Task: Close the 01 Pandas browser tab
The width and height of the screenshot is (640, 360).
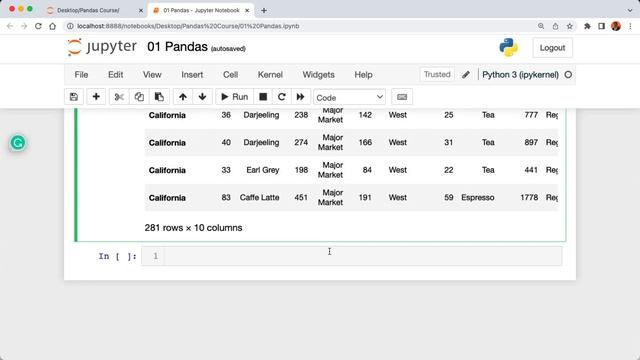Action: click(x=247, y=11)
